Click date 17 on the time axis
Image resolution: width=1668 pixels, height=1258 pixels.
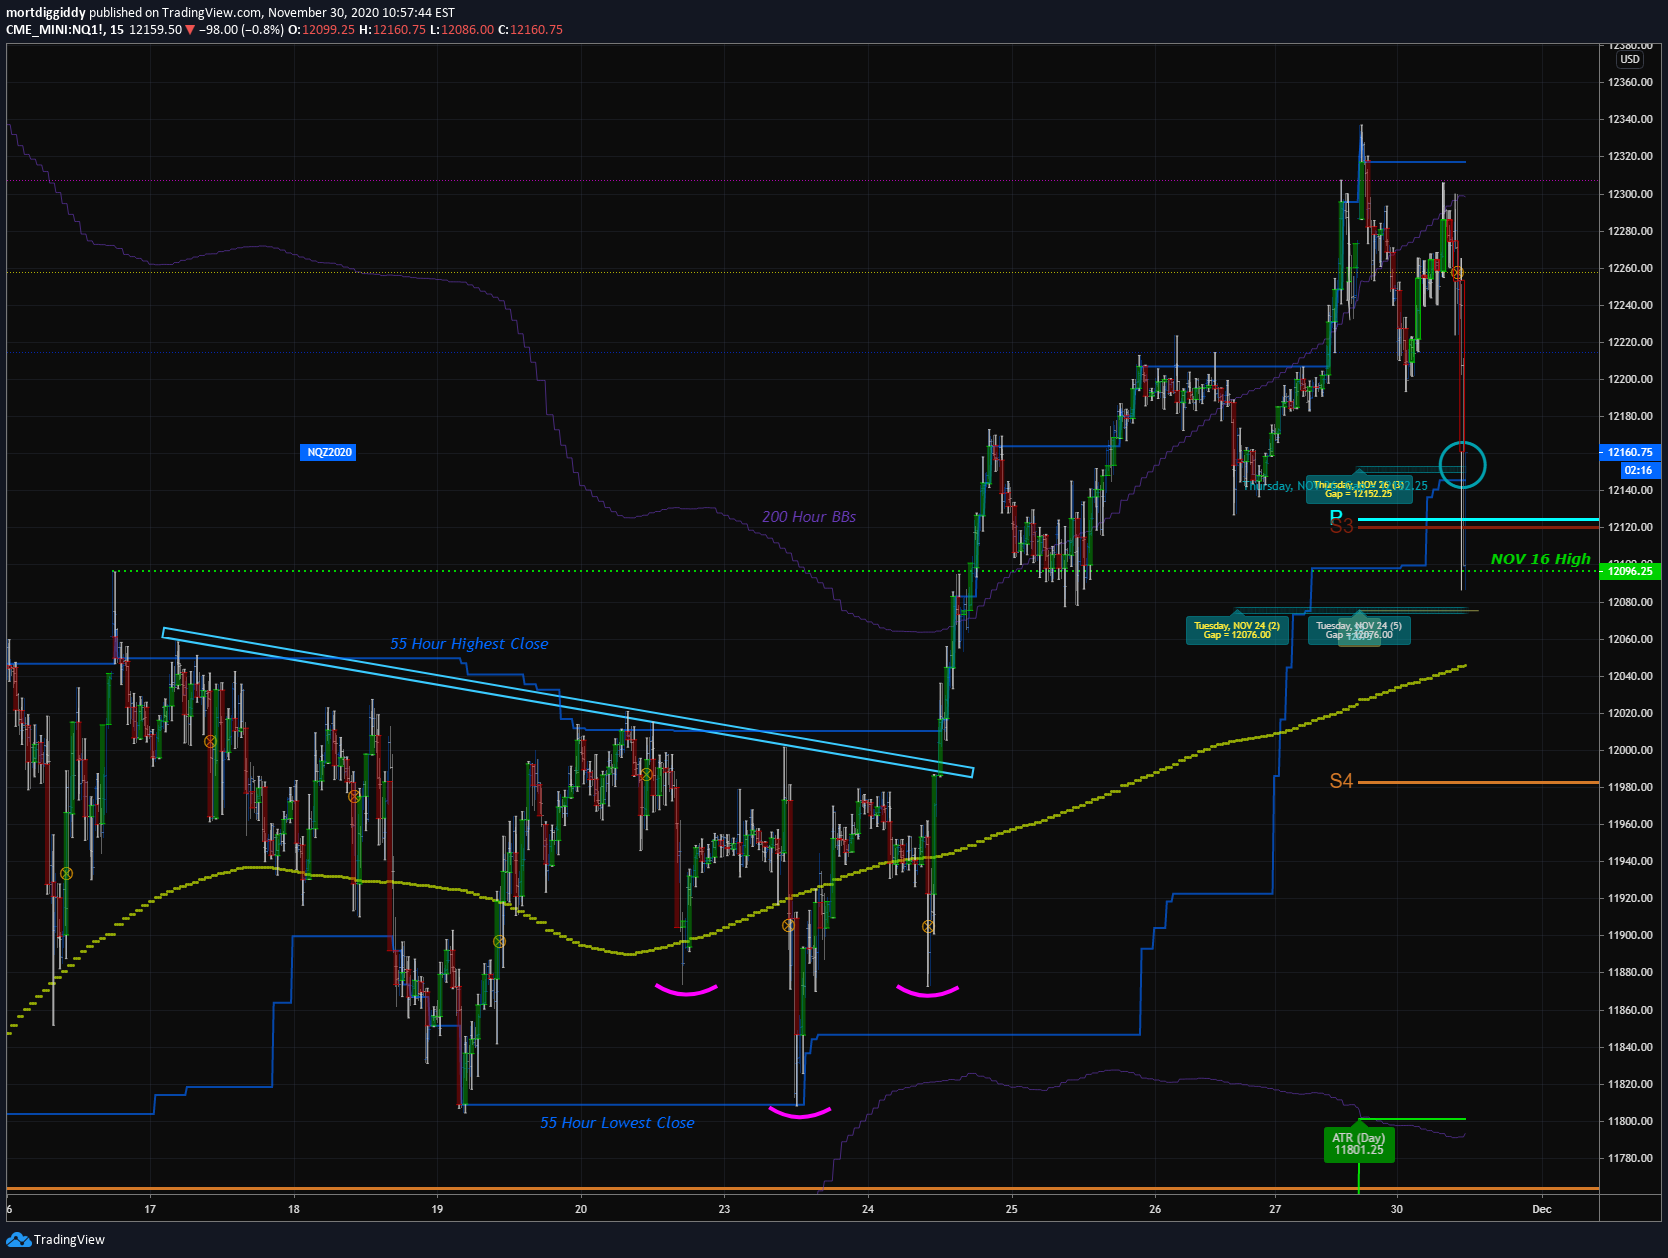pyautogui.click(x=150, y=1209)
